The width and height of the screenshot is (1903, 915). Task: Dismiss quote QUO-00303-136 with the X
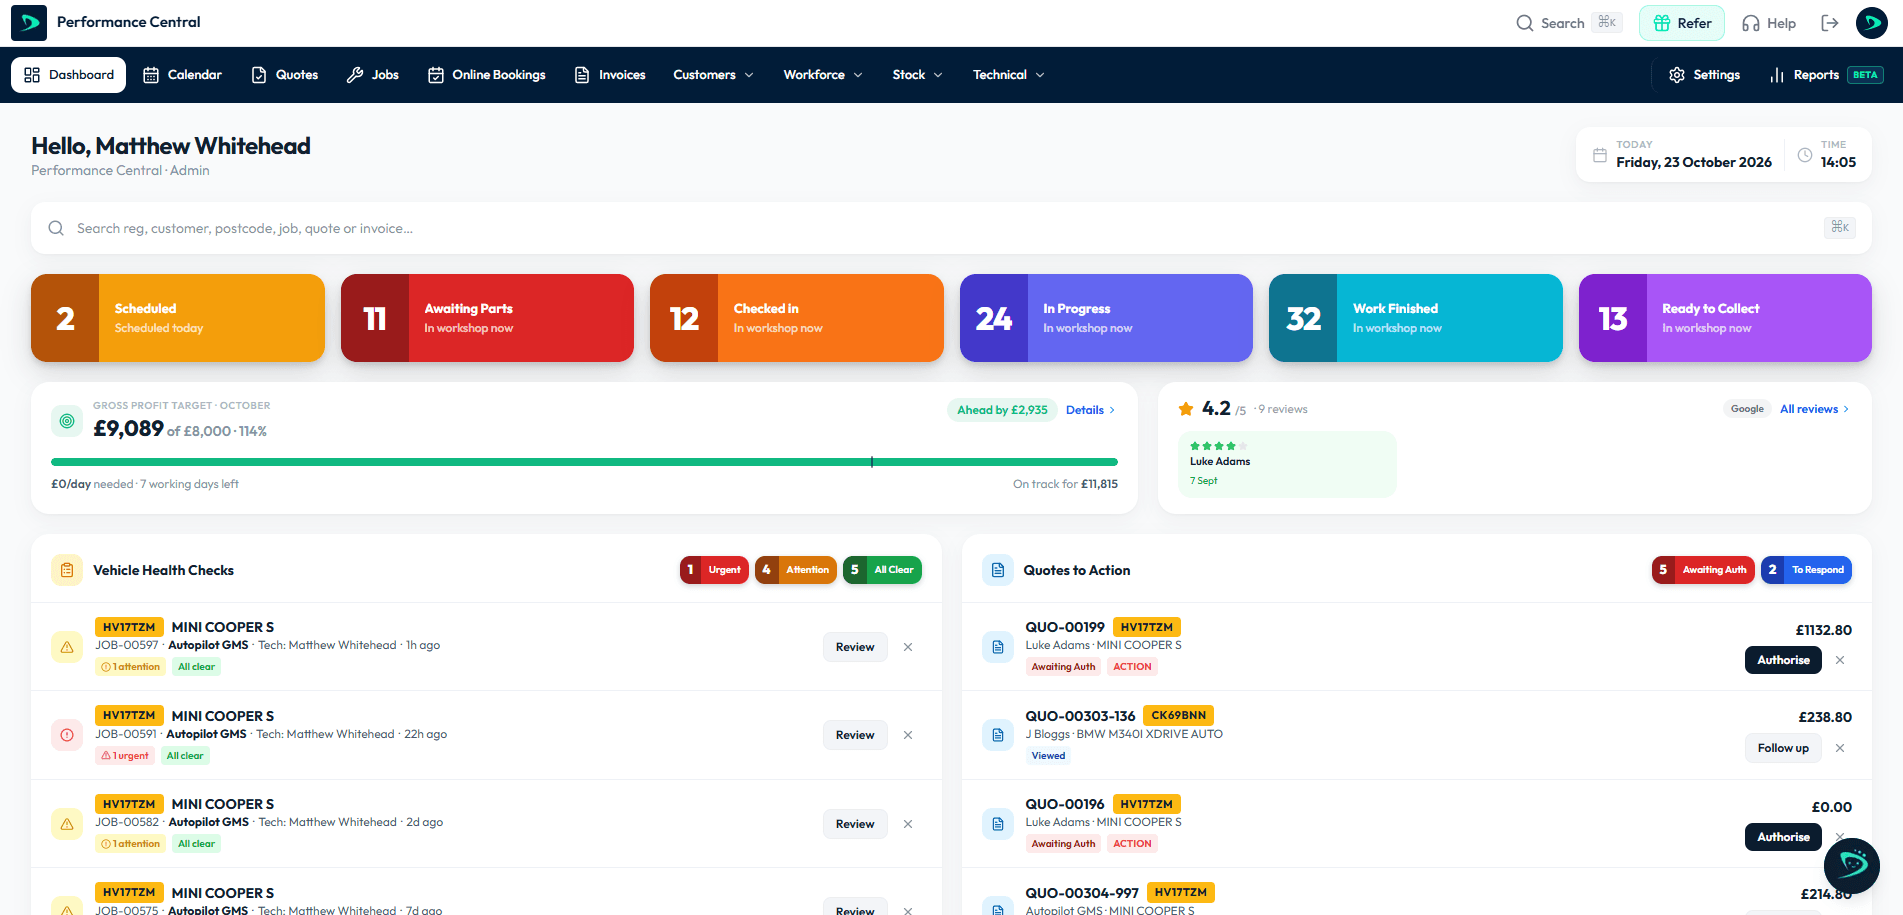(x=1840, y=748)
